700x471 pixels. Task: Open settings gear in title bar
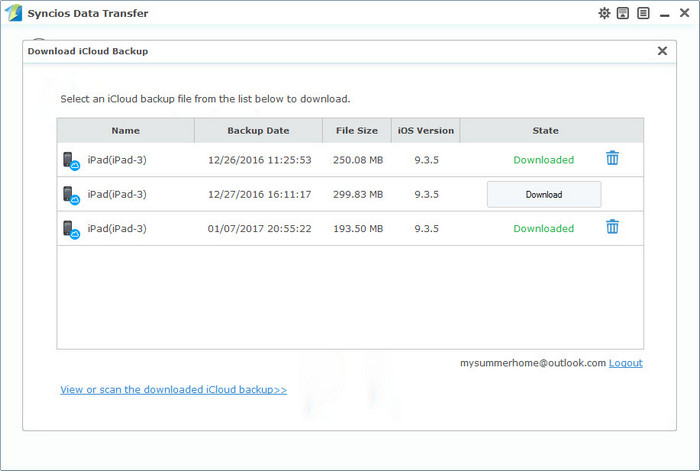tap(604, 13)
